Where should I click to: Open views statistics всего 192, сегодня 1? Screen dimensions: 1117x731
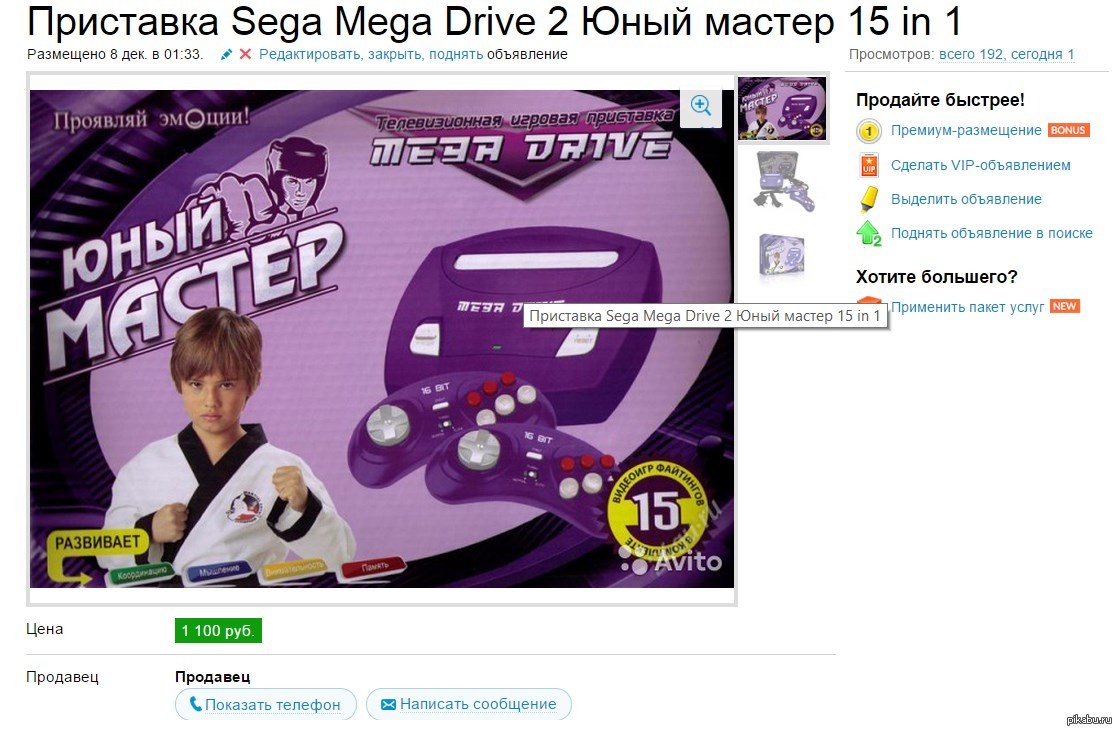click(1007, 54)
